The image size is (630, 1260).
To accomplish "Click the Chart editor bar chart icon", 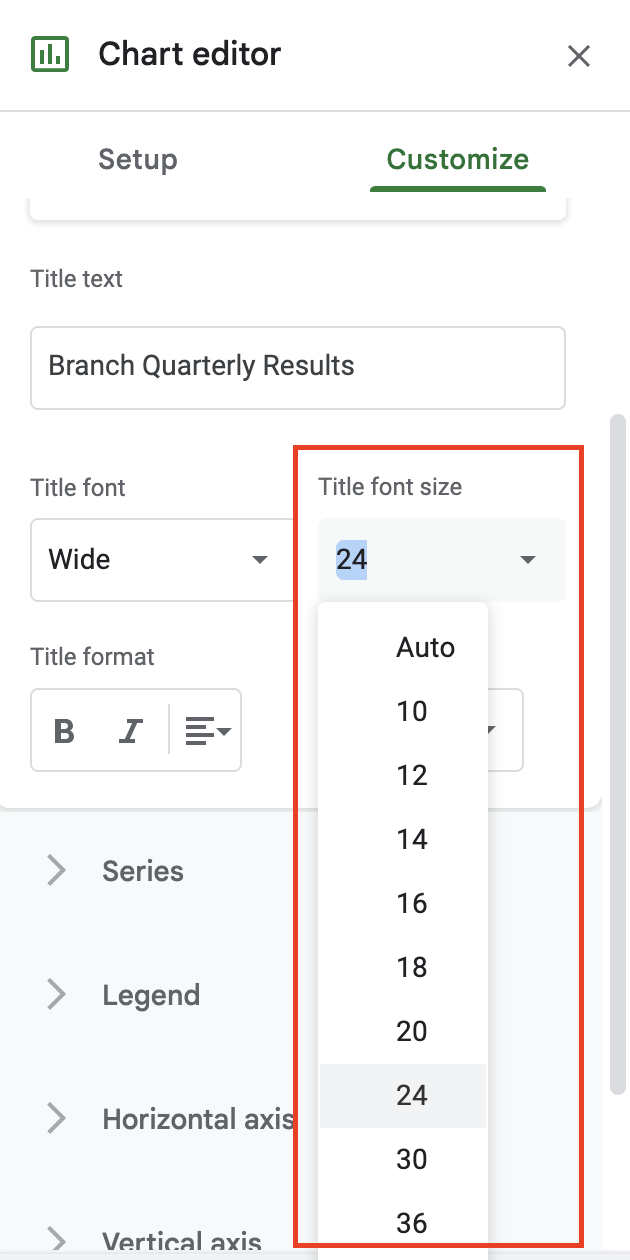I will [48, 54].
